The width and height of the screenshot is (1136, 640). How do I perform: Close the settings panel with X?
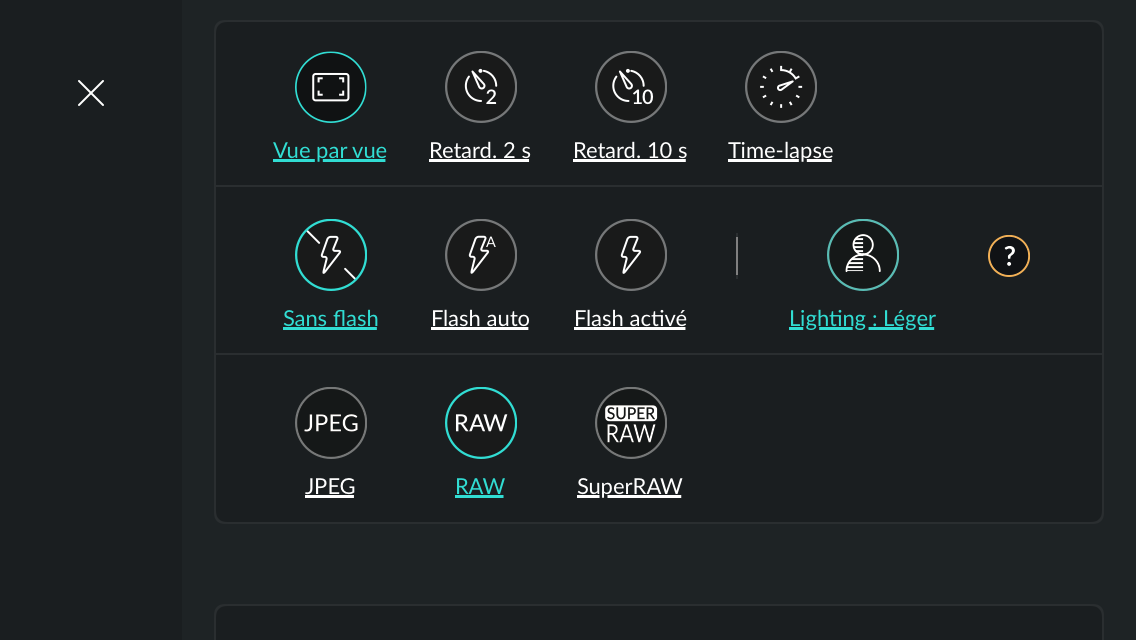(x=91, y=93)
